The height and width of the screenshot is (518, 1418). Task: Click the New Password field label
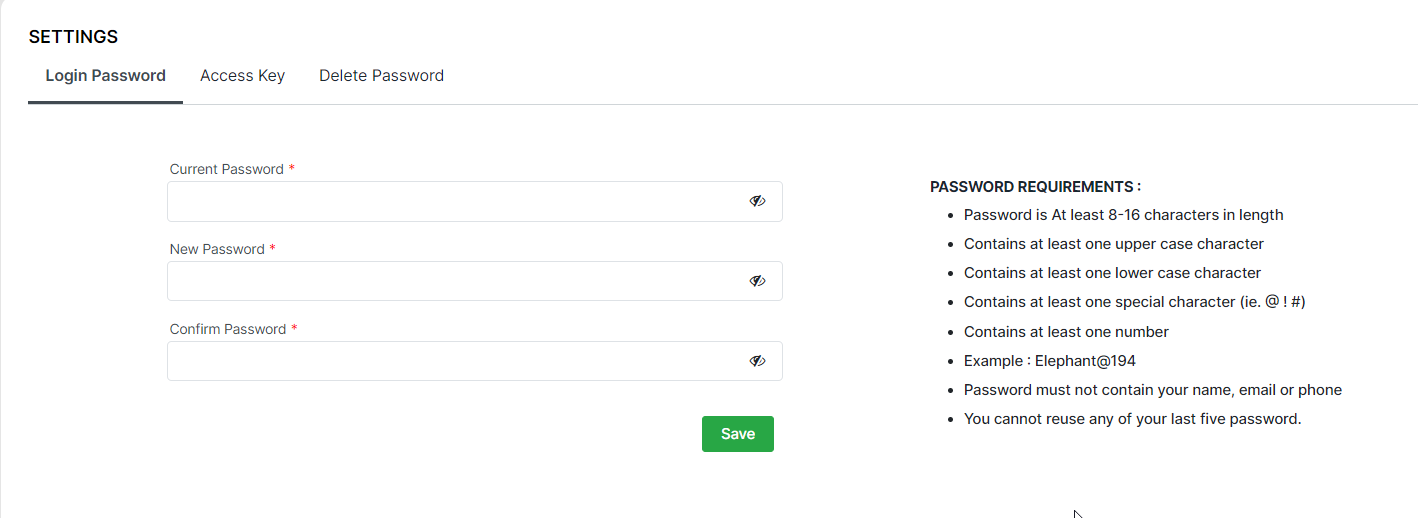217,249
